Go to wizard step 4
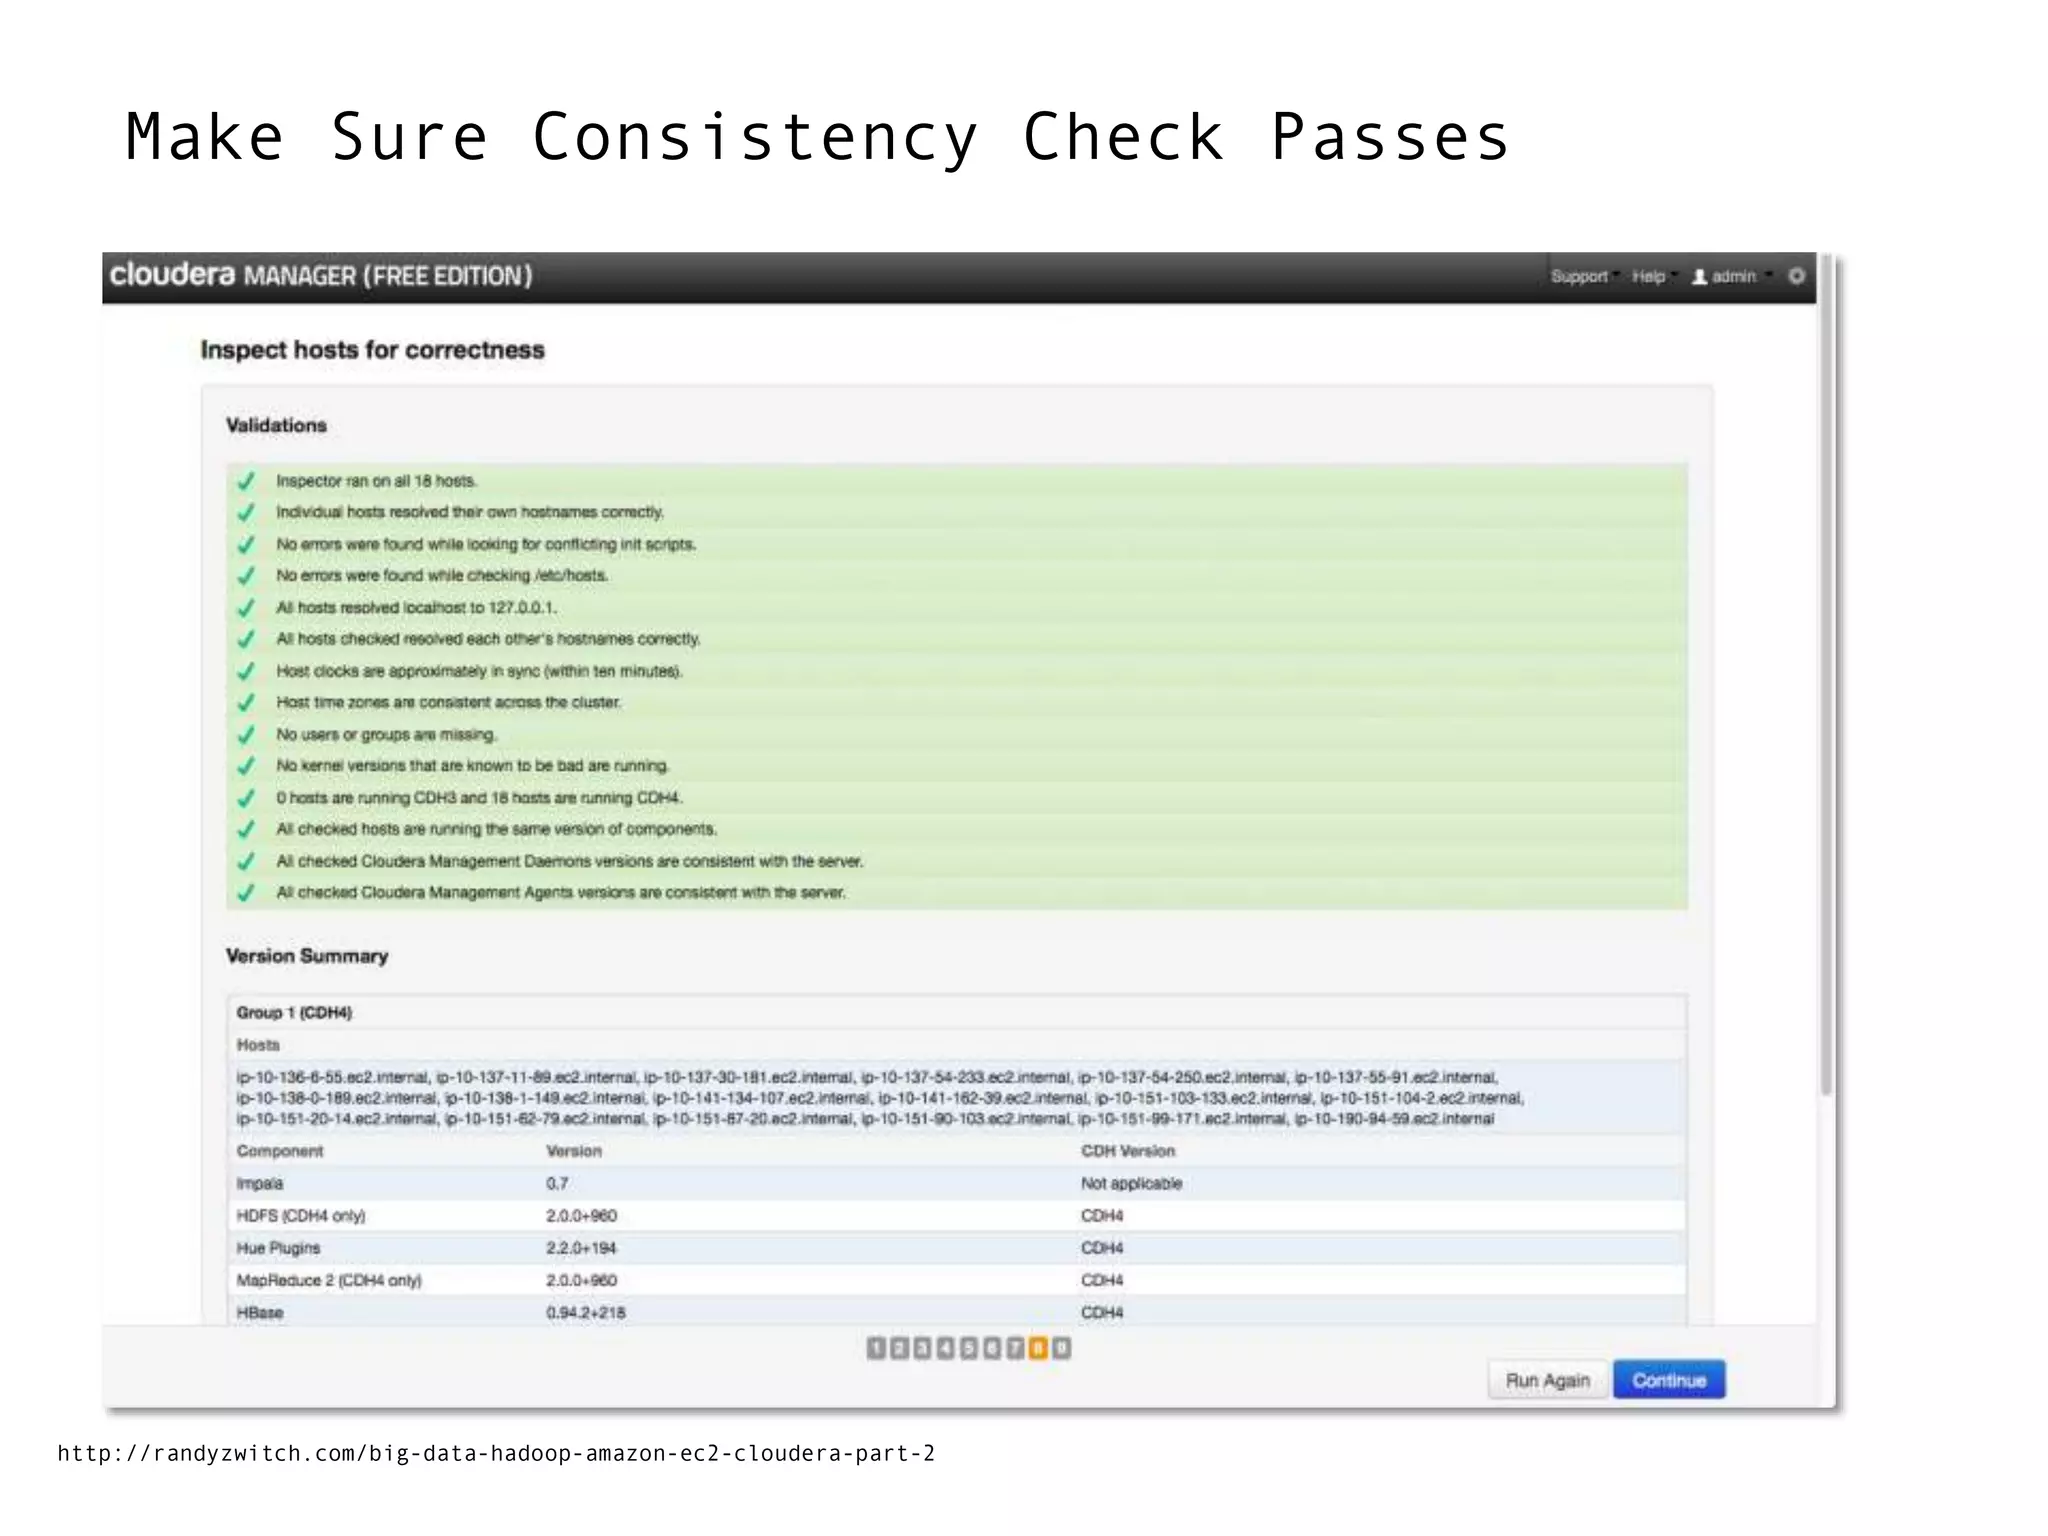Viewport: 2048px width, 1536px height. [x=945, y=1348]
